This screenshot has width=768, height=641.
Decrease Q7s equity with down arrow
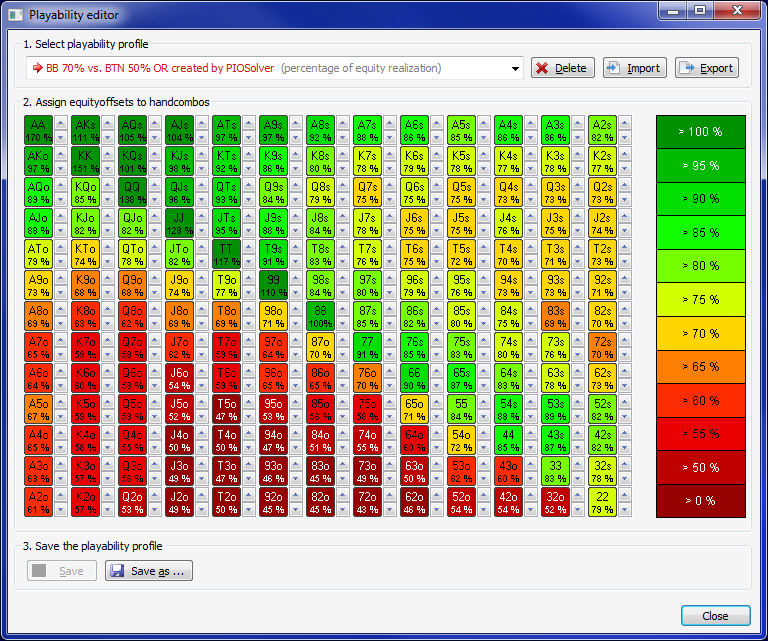point(390,199)
